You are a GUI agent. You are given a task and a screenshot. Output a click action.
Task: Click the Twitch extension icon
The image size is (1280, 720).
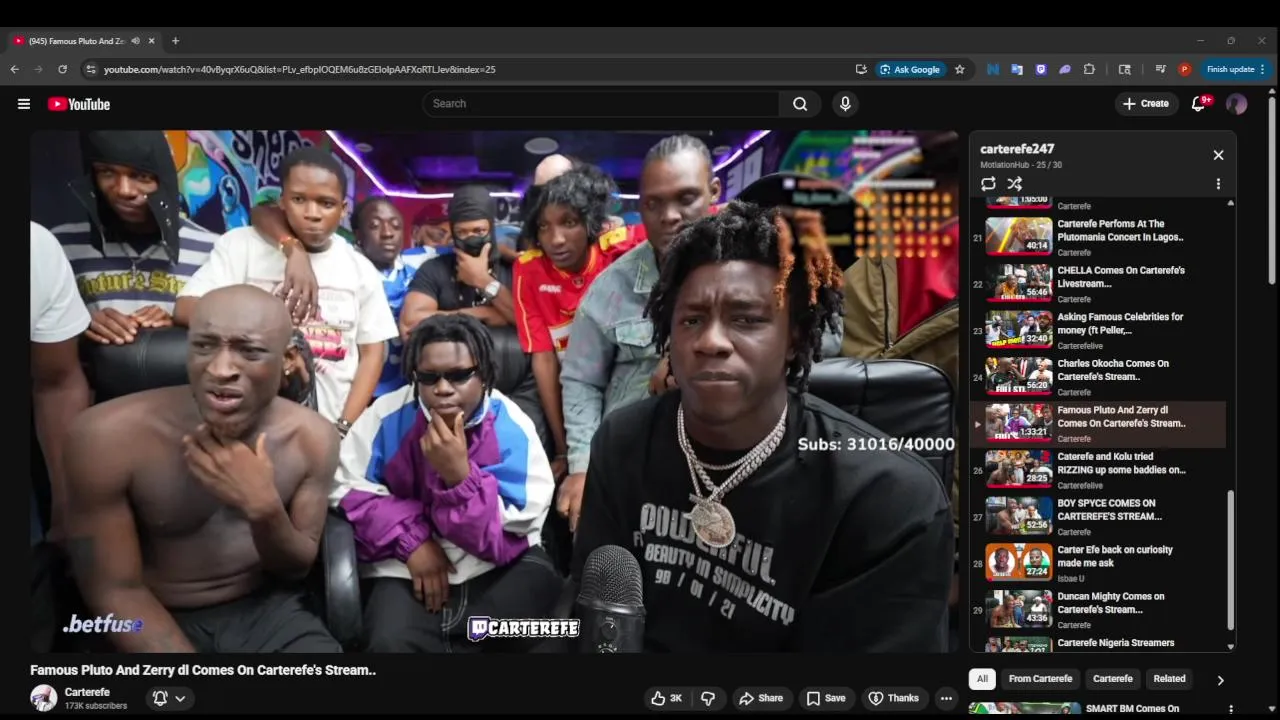pyautogui.click(x=1041, y=69)
